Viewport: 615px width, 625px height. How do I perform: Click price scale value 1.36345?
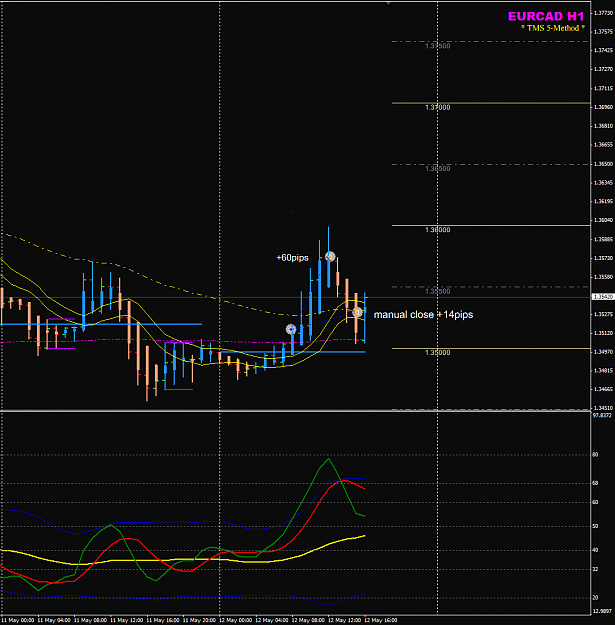click(x=603, y=183)
